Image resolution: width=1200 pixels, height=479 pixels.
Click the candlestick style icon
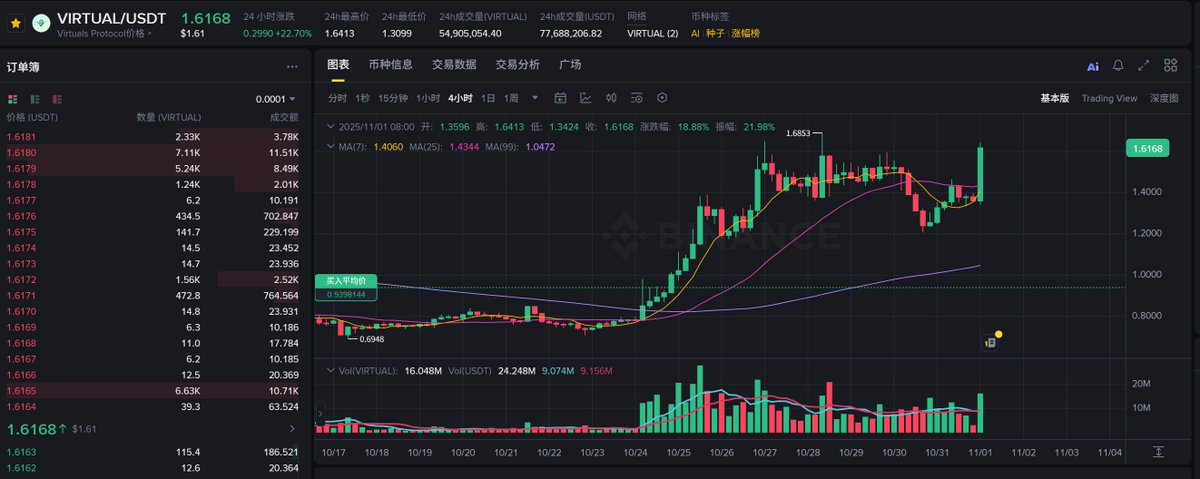point(611,98)
